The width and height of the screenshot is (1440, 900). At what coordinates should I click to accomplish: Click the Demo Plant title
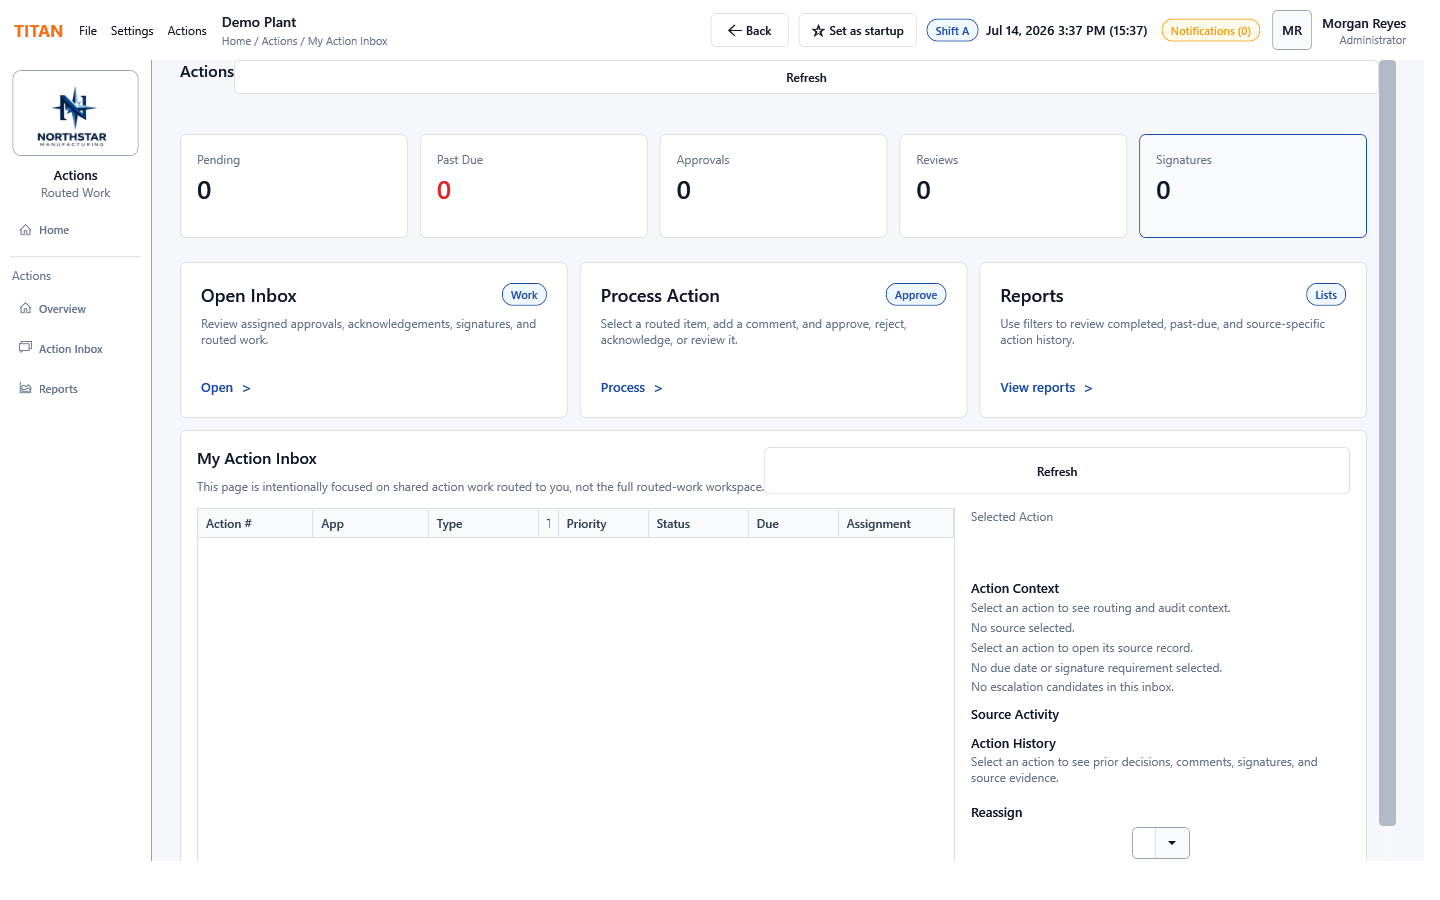[x=259, y=22]
